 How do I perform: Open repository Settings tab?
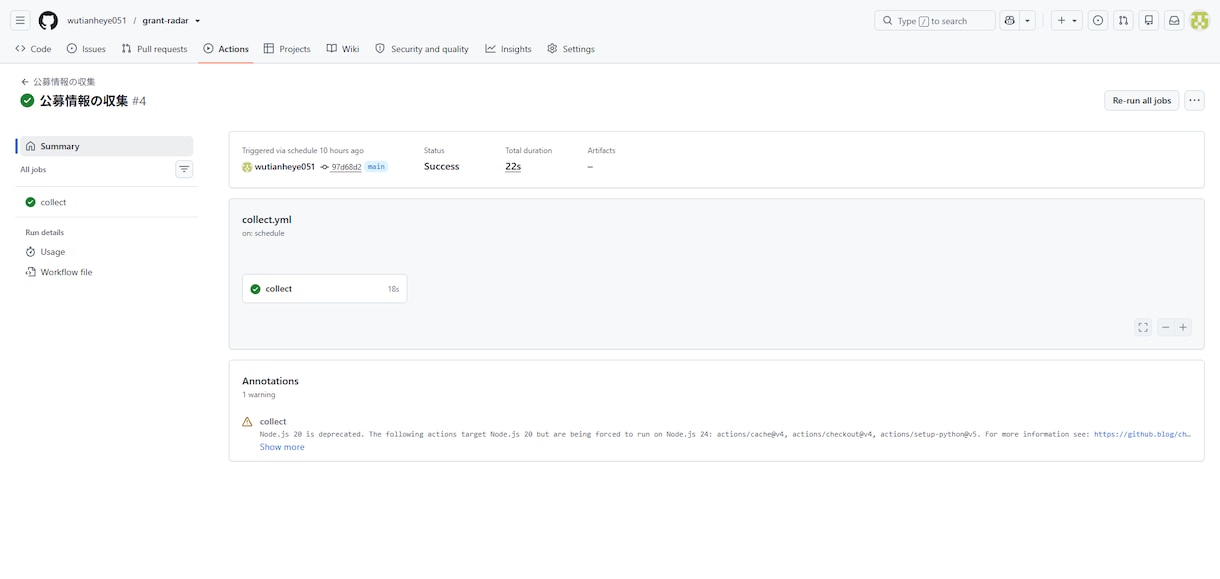[x=571, y=48]
